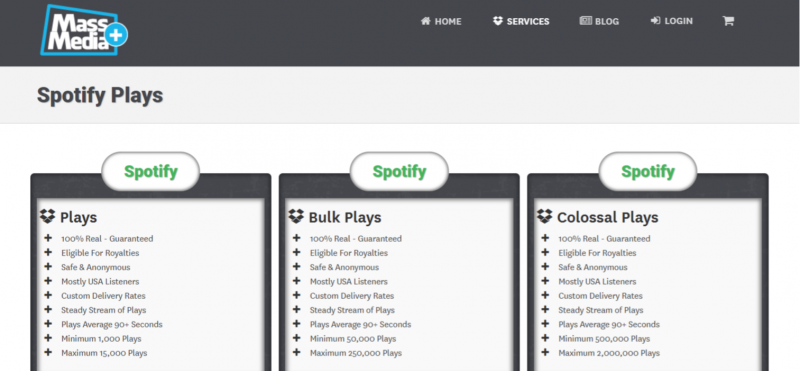Click plus icon next to 'Maximum 250,000 Plays'

(x=296, y=352)
